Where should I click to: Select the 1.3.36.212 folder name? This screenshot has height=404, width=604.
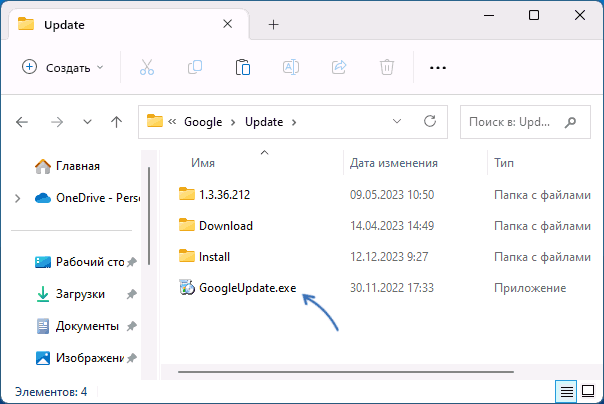click(224, 195)
